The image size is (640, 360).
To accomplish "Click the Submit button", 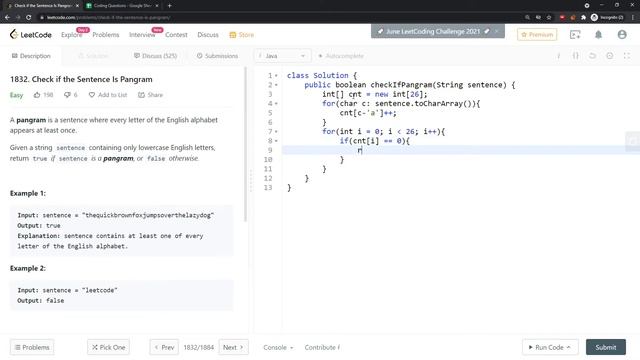I will (x=606, y=347).
